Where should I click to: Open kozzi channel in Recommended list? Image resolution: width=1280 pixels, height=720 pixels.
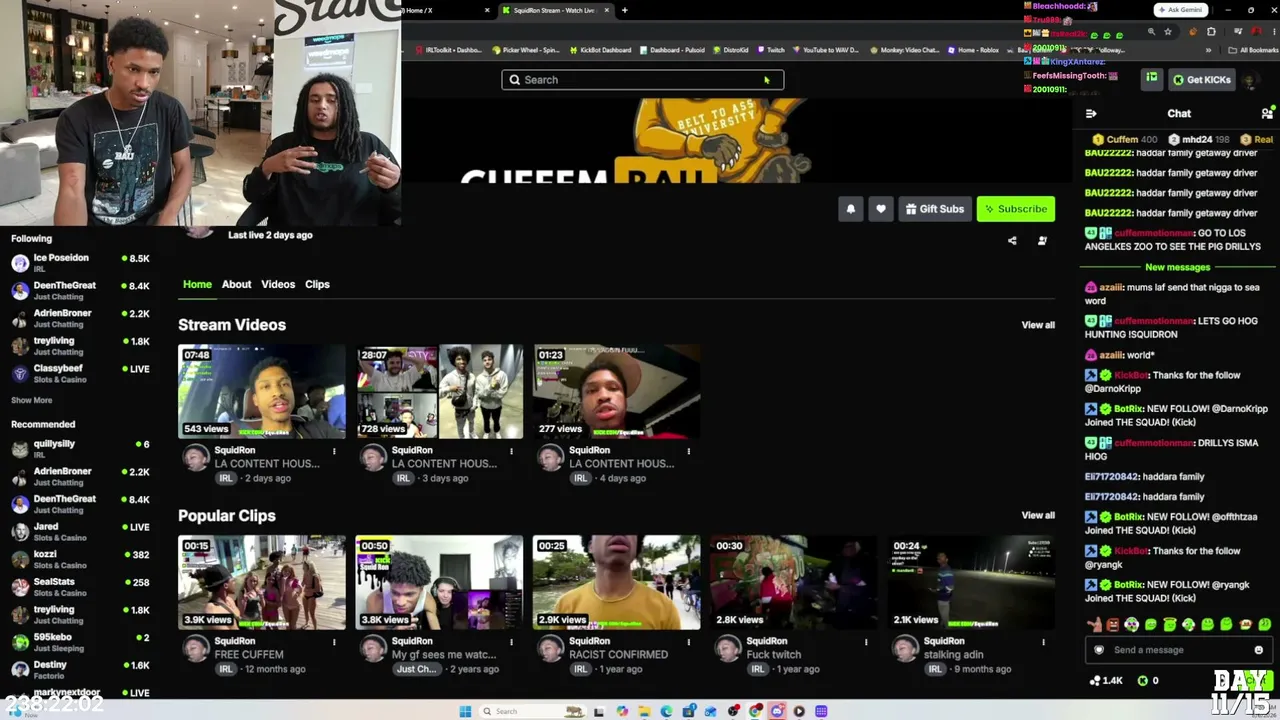point(80,559)
